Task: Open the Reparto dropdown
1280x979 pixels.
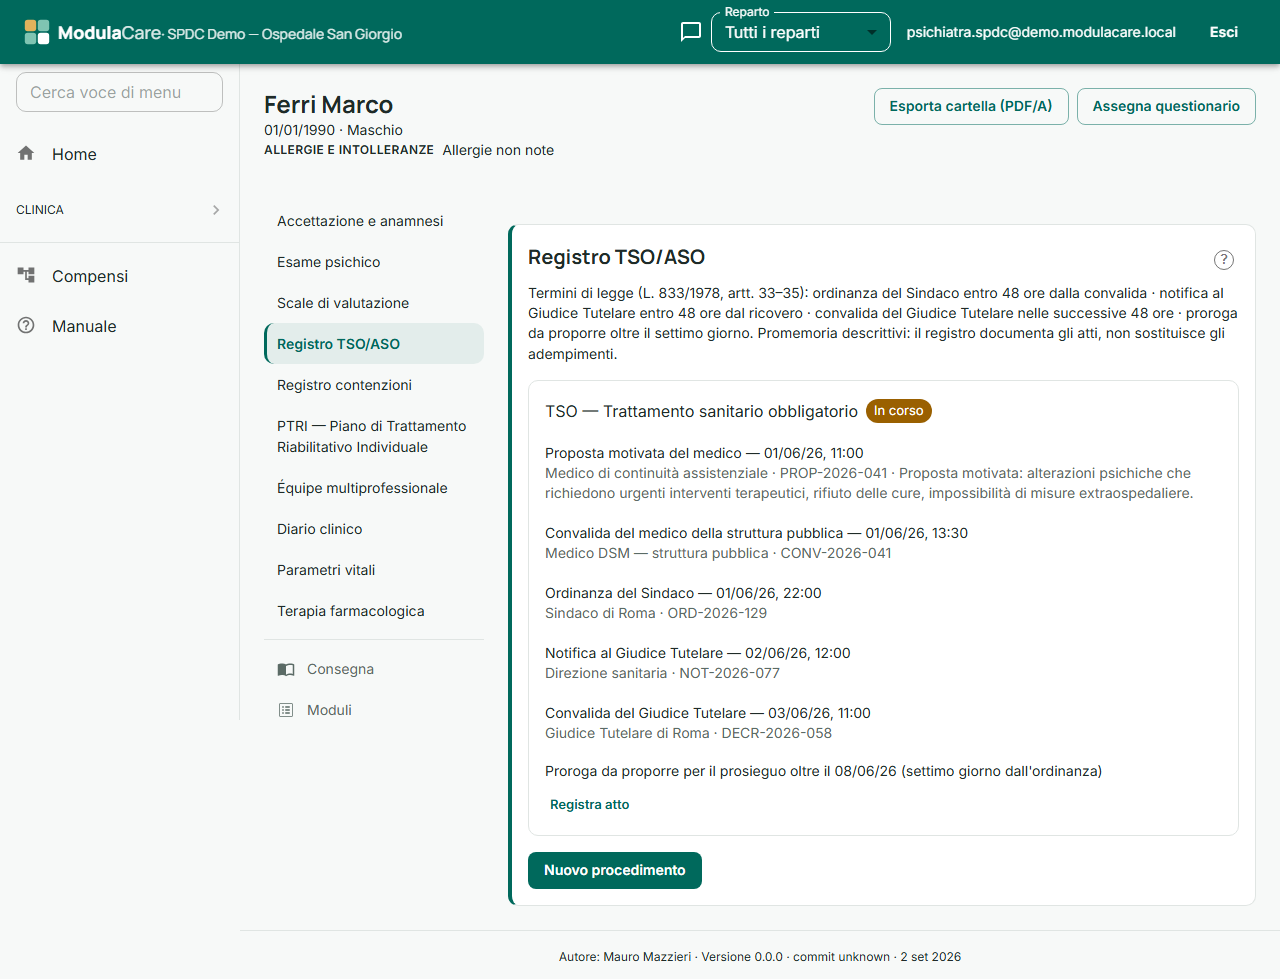Action: coord(801,32)
